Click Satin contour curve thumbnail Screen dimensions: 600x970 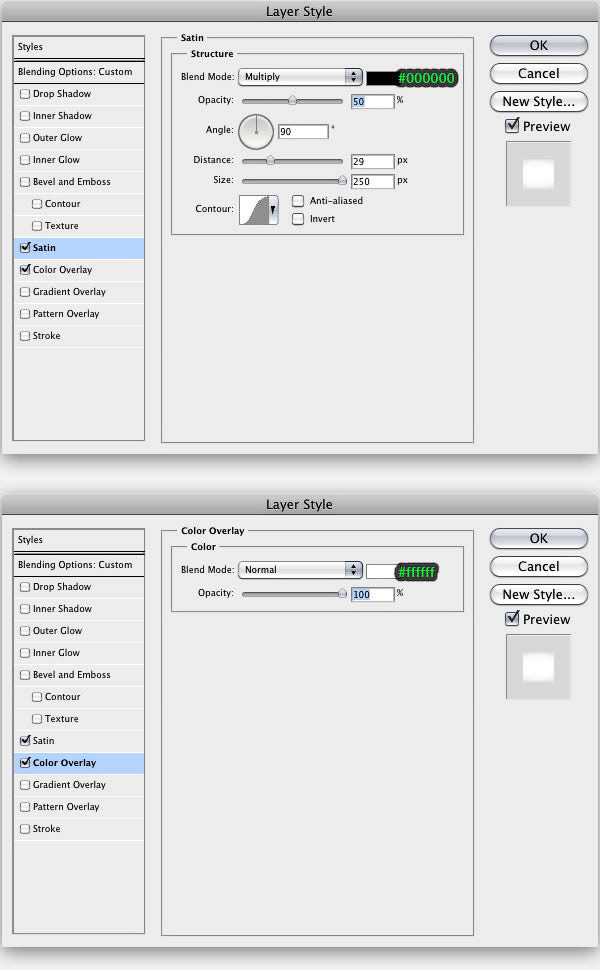[x=254, y=210]
